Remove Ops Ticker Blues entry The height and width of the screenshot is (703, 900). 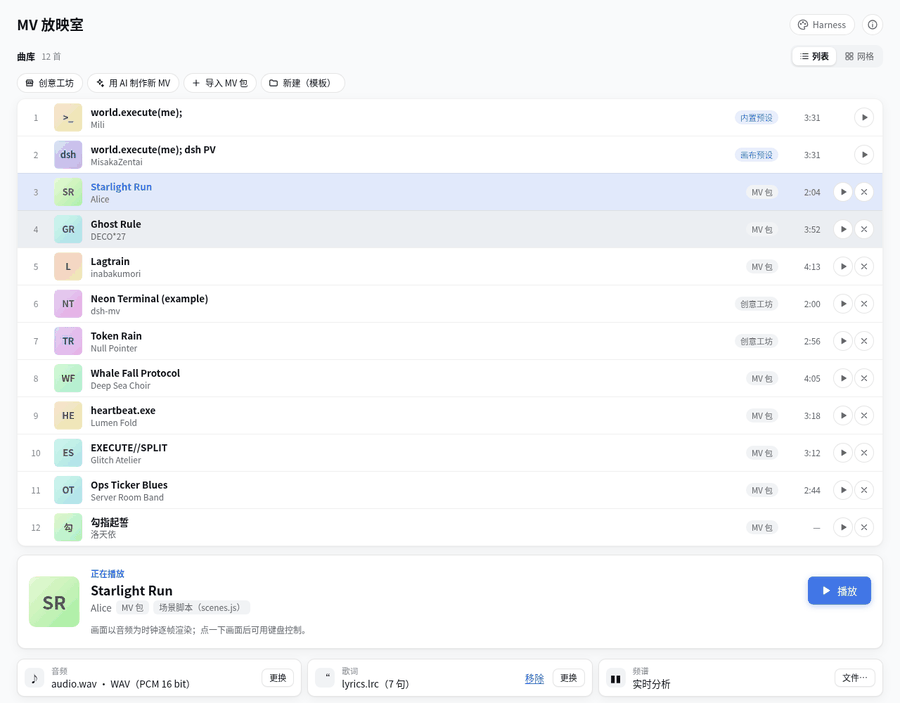pyautogui.click(x=864, y=491)
